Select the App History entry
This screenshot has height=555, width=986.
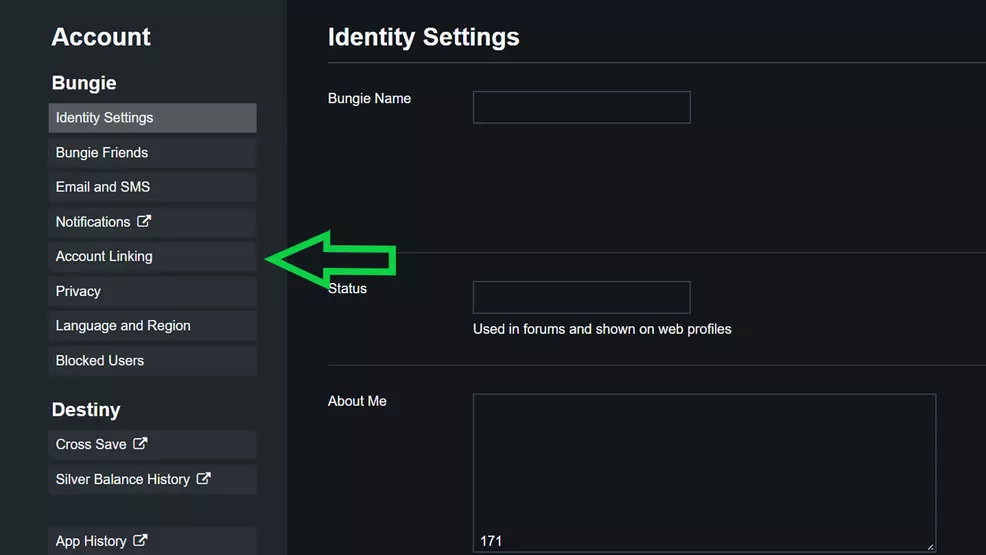click(x=91, y=541)
